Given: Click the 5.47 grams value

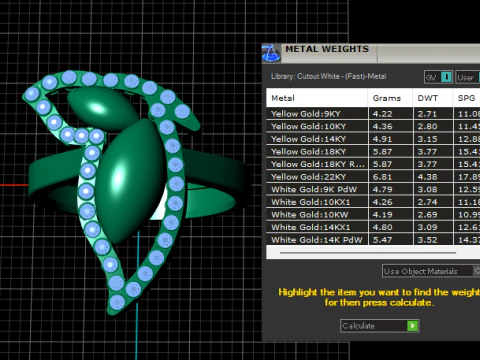Looking at the screenshot, I should [382, 240].
